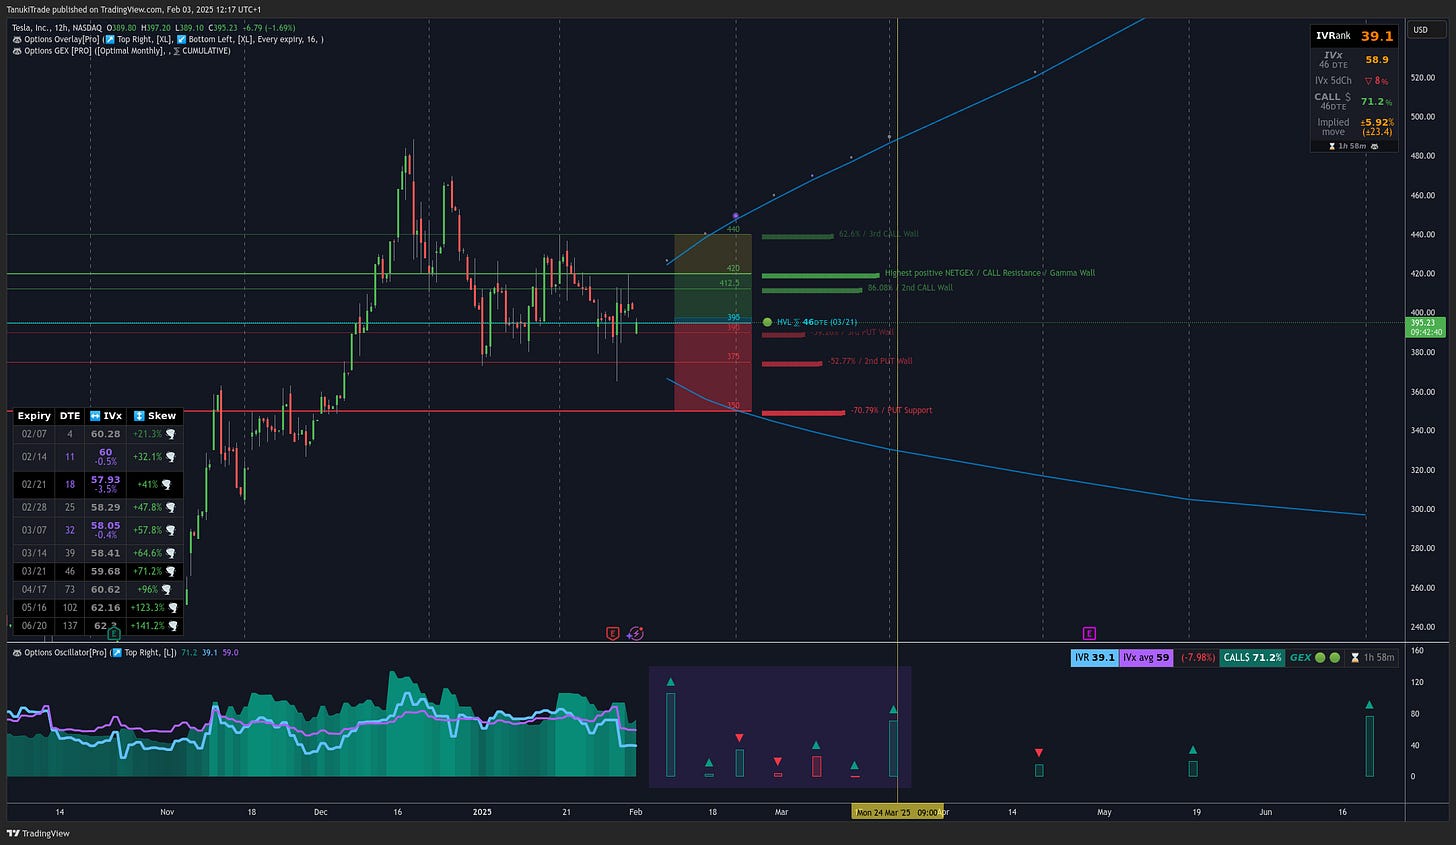Click the 2nd PUT Wall -52.77% label

(870, 361)
